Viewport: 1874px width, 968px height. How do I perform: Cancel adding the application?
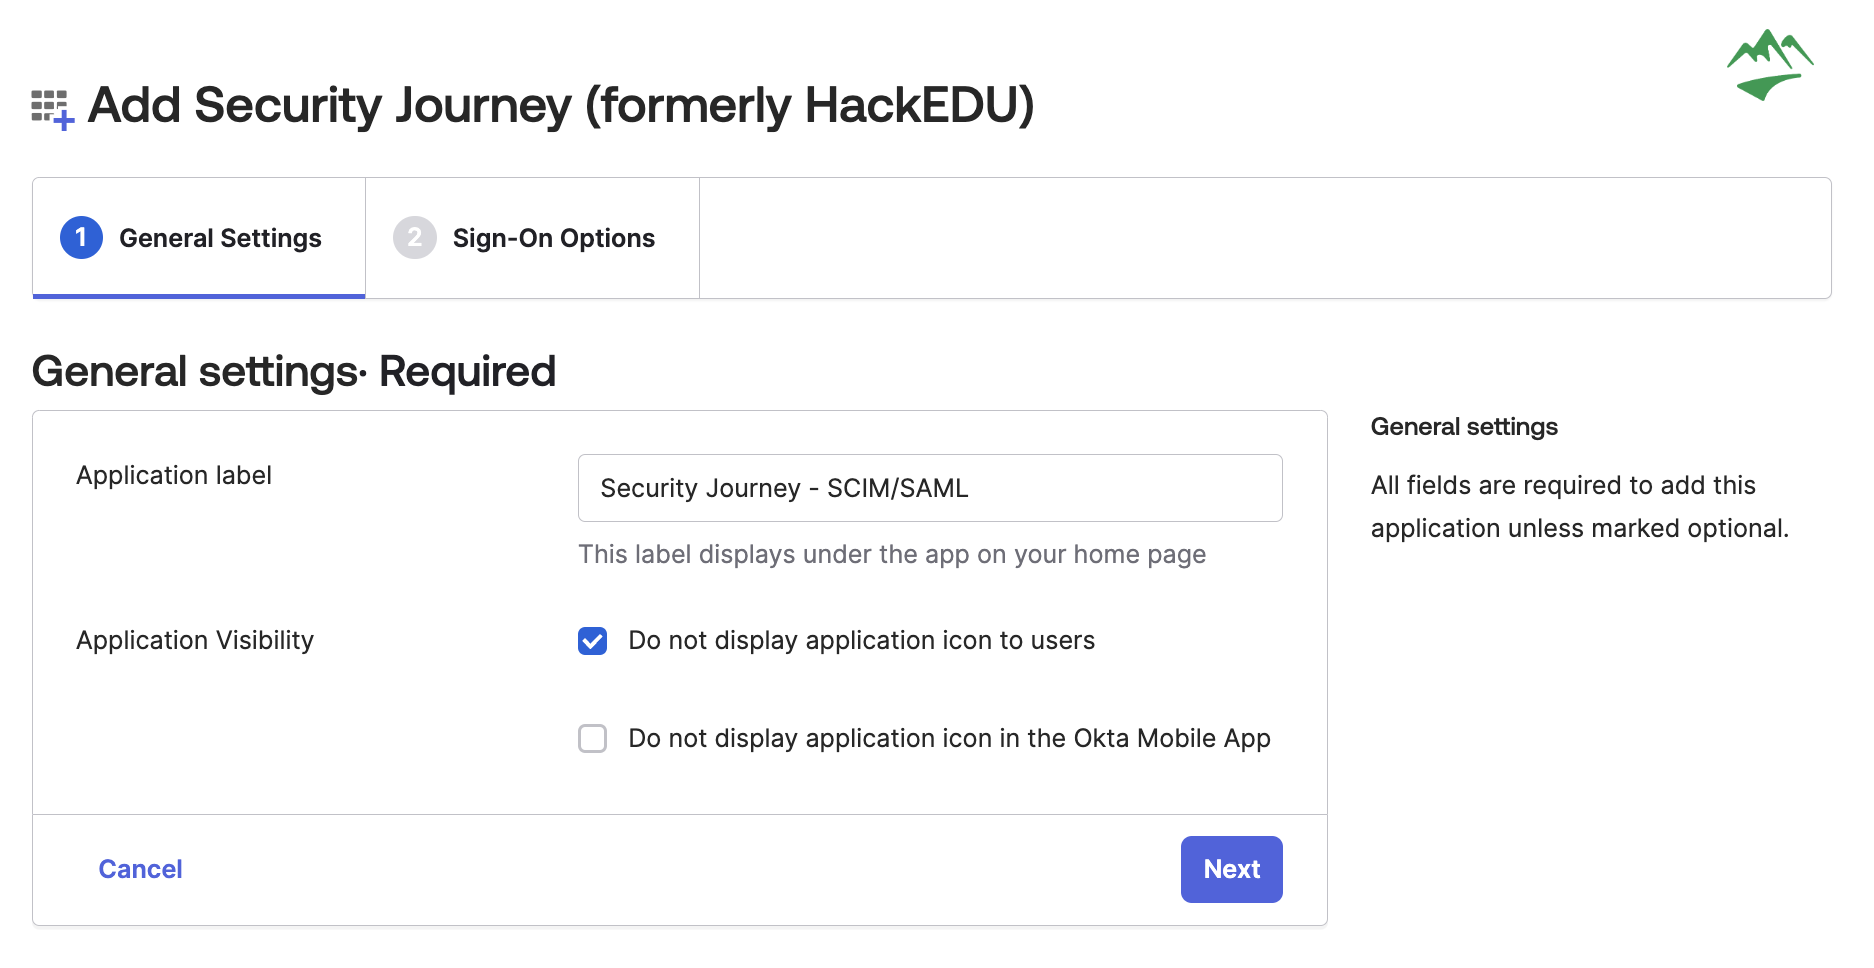(140, 869)
